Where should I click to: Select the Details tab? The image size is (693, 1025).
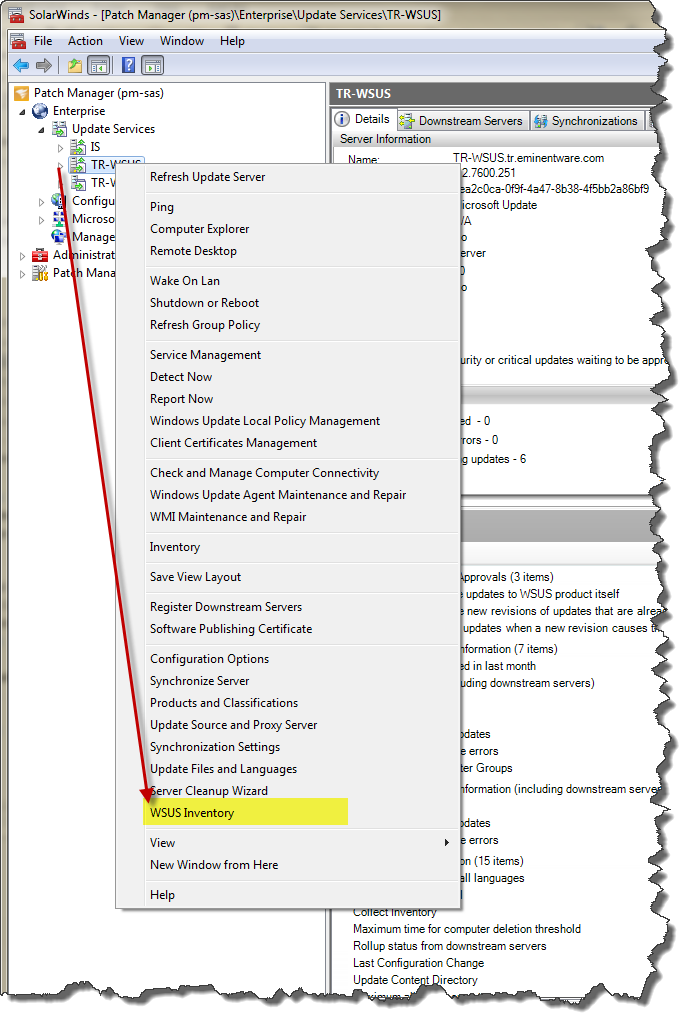(x=363, y=120)
